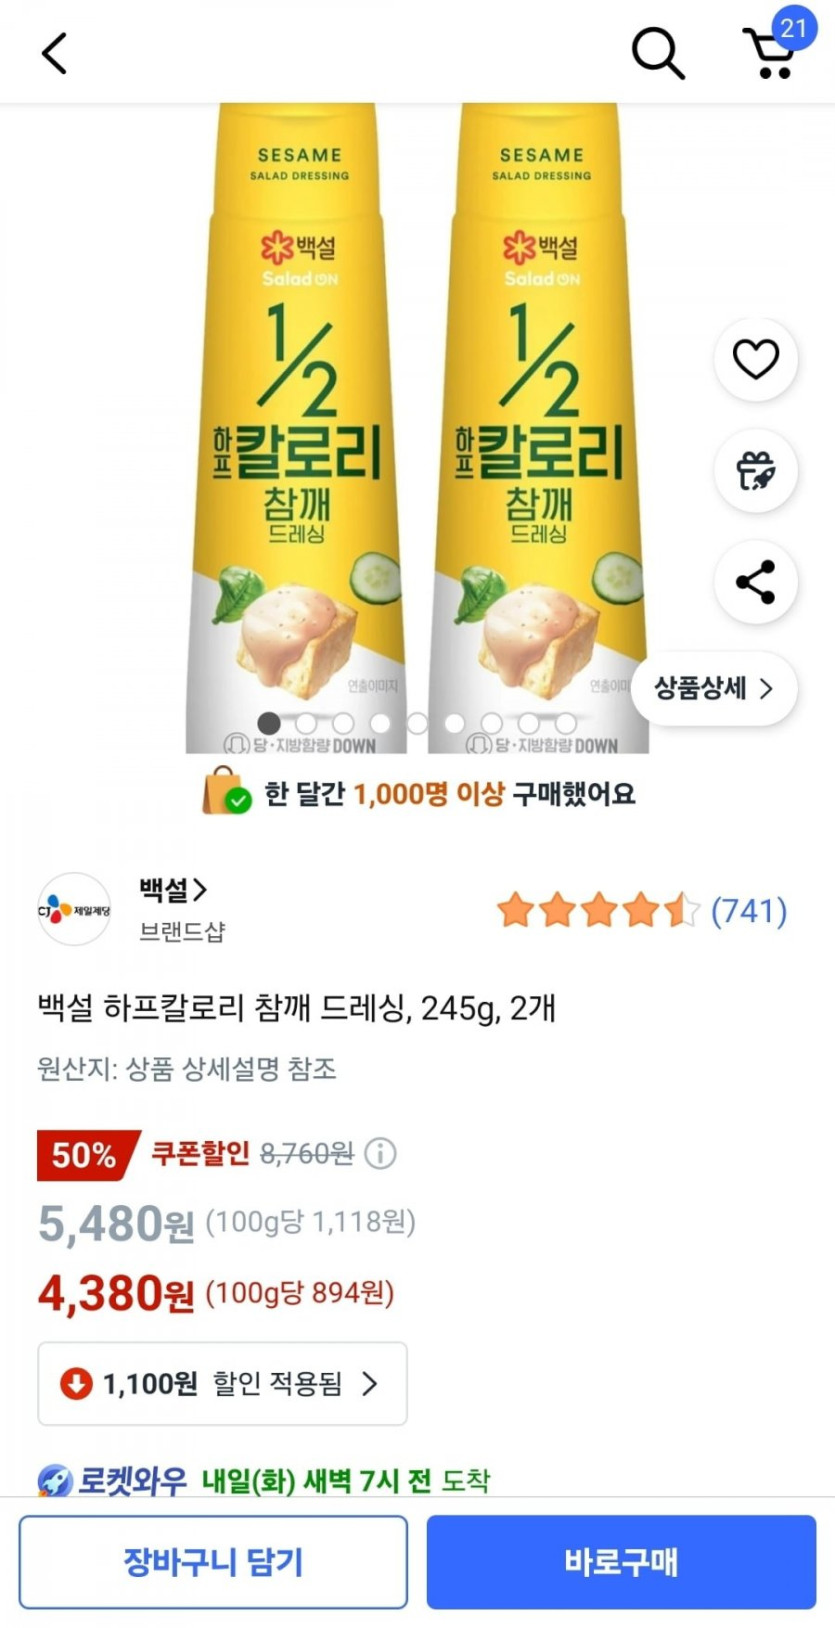Add product to wishlist with heart icon
835x1628 pixels.
click(x=755, y=359)
